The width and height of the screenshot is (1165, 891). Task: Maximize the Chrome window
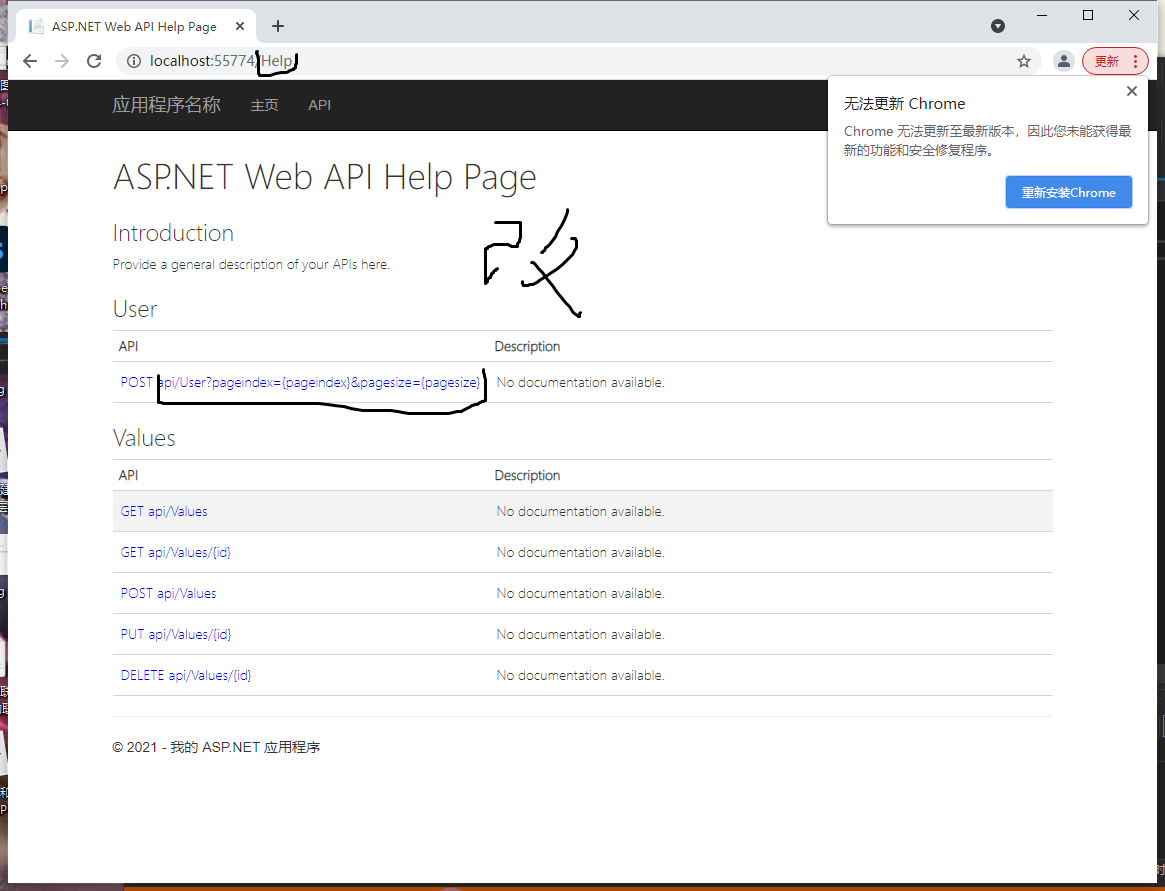[x=1088, y=15]
